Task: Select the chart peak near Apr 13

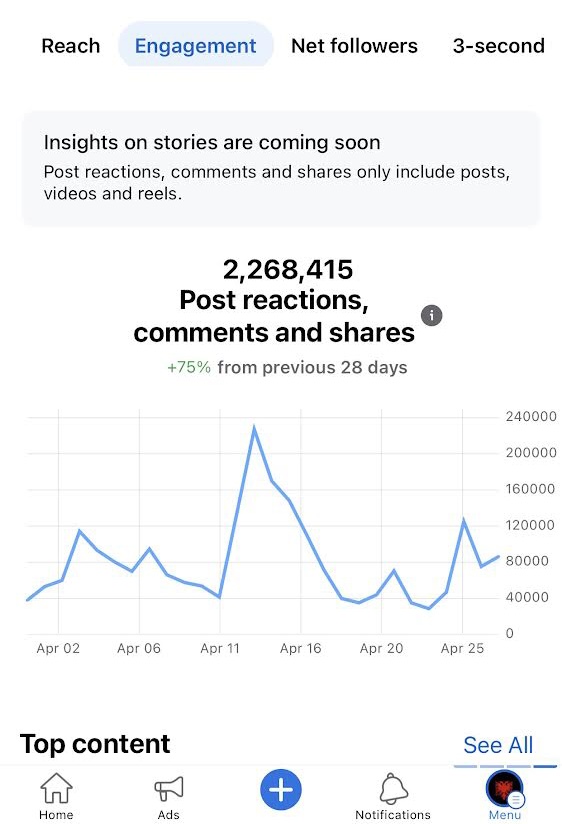Action: point(254,428)
